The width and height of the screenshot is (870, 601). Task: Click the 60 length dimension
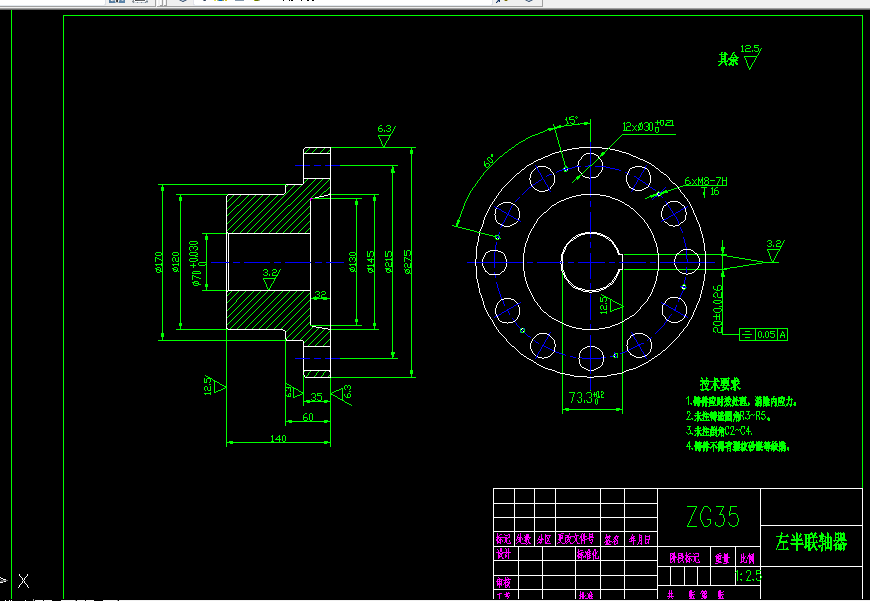click(308, 417)
